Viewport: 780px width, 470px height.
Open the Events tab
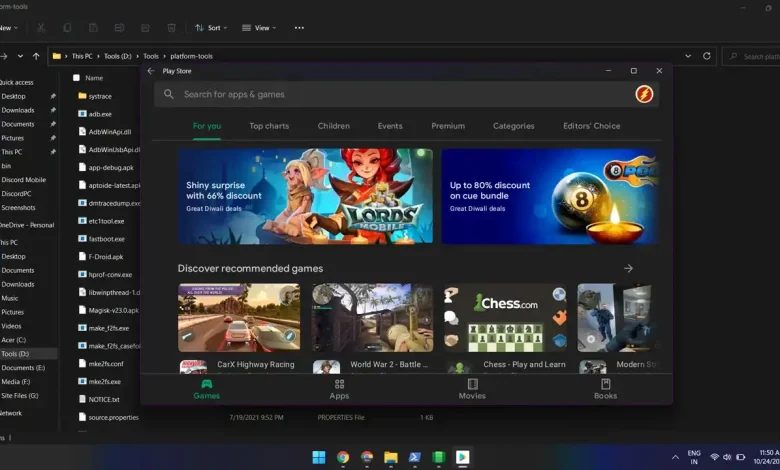coord(390,126)
